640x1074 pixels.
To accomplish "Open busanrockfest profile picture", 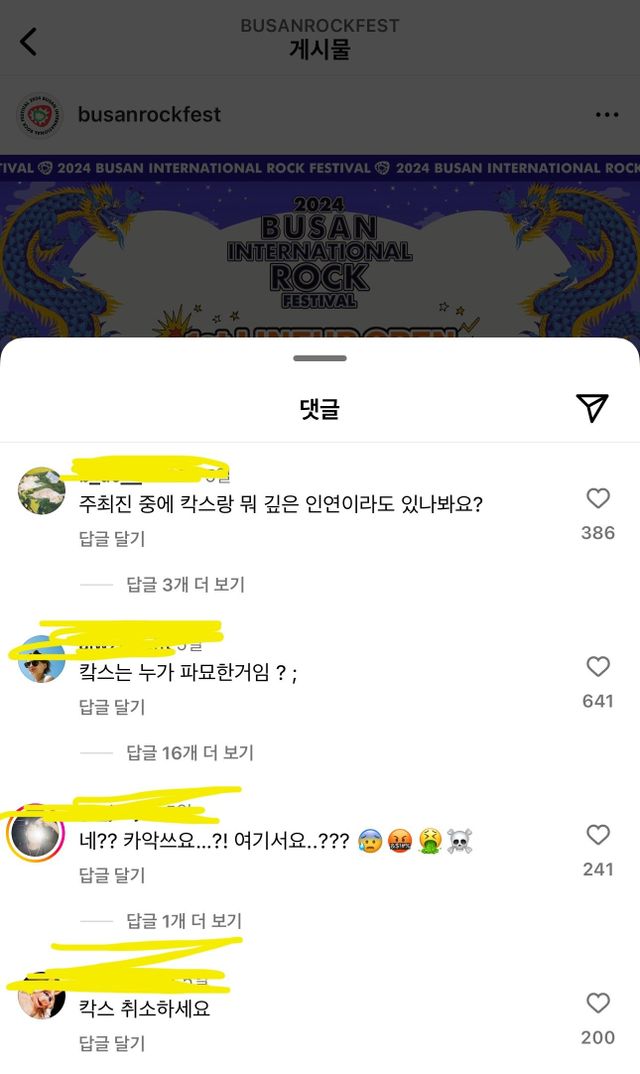I will [x=40, y=115].
